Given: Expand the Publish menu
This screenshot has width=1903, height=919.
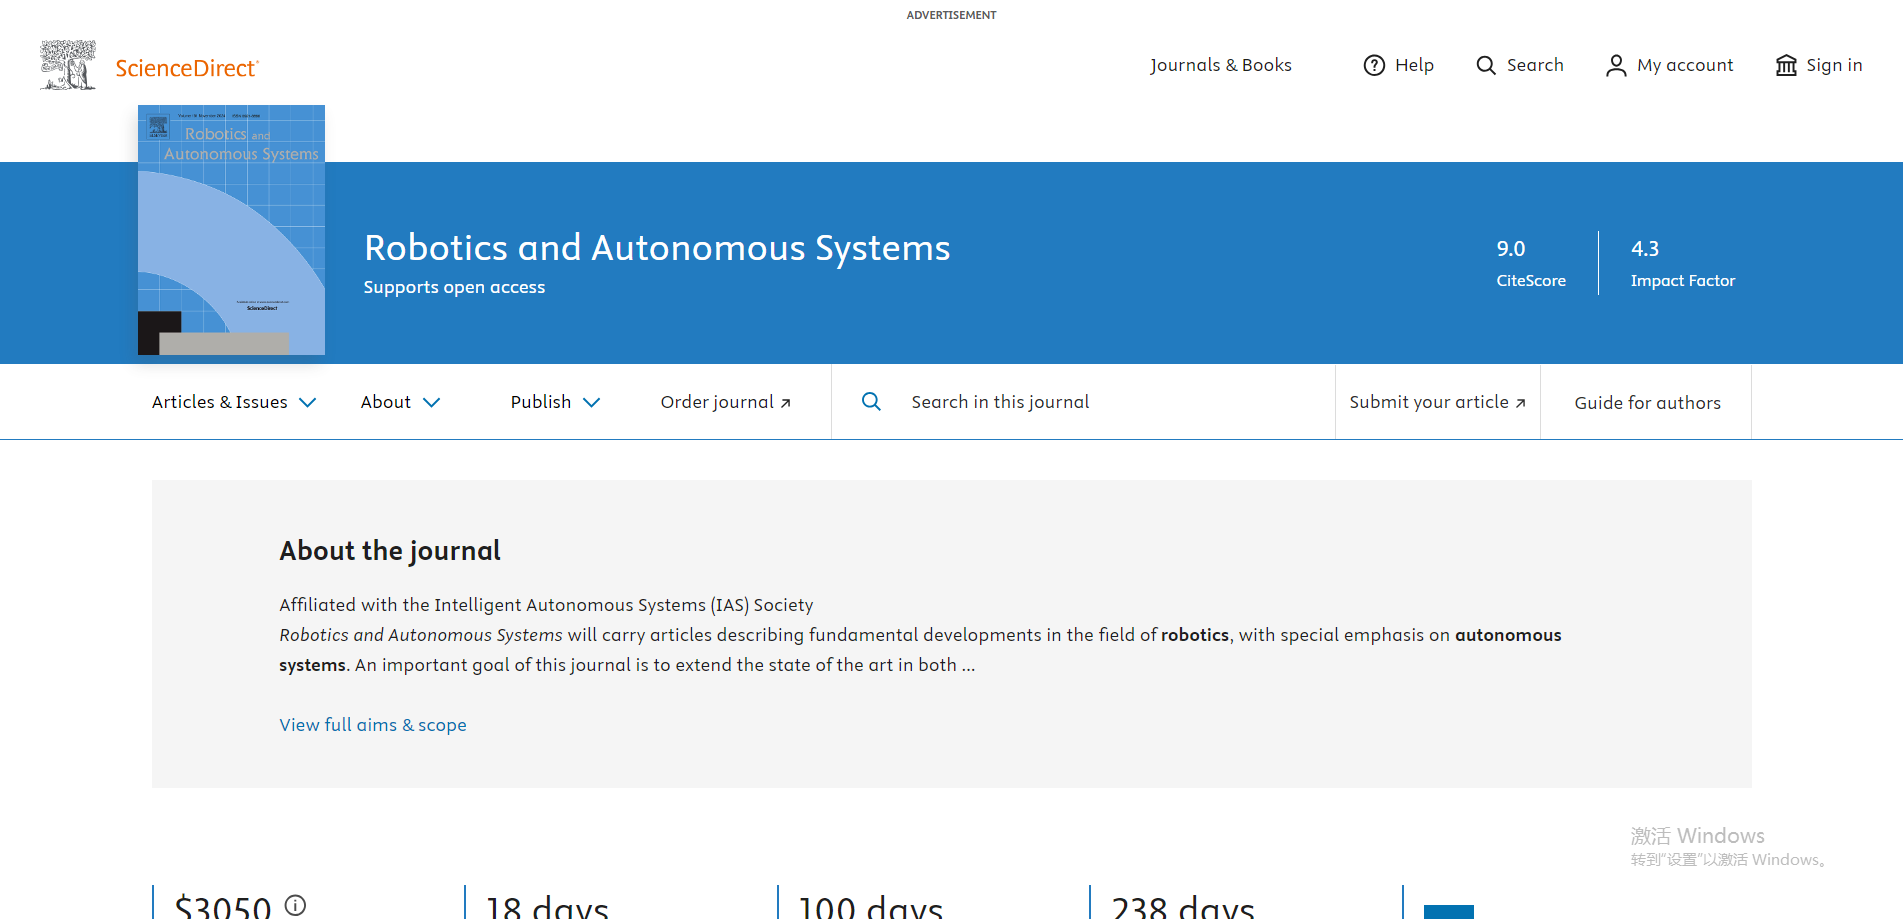Looking at the screenshot, I should pos(555,402).
